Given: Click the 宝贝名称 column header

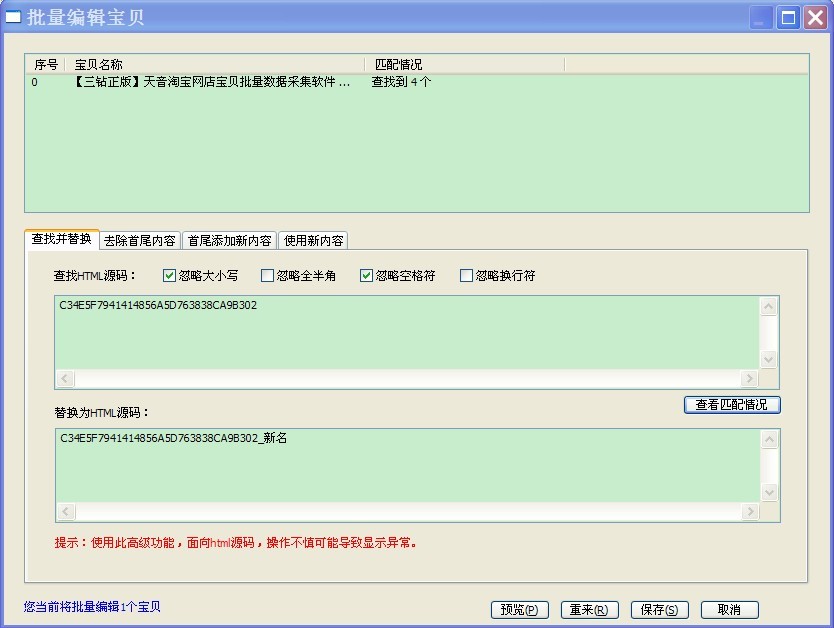Looking at the screenshot, I should (216, 64).
